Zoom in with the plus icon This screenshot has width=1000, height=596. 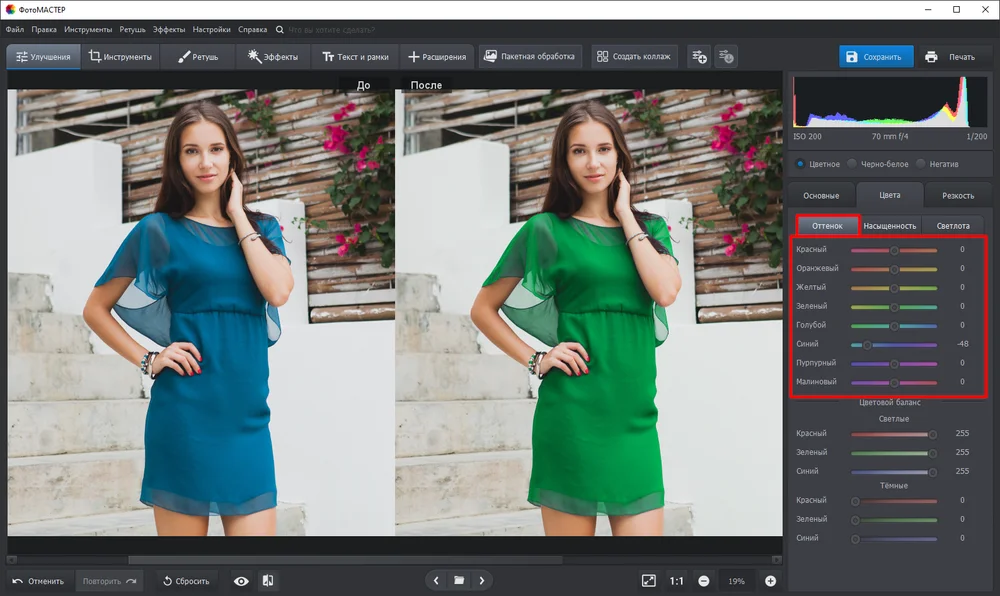click(770, 581)
